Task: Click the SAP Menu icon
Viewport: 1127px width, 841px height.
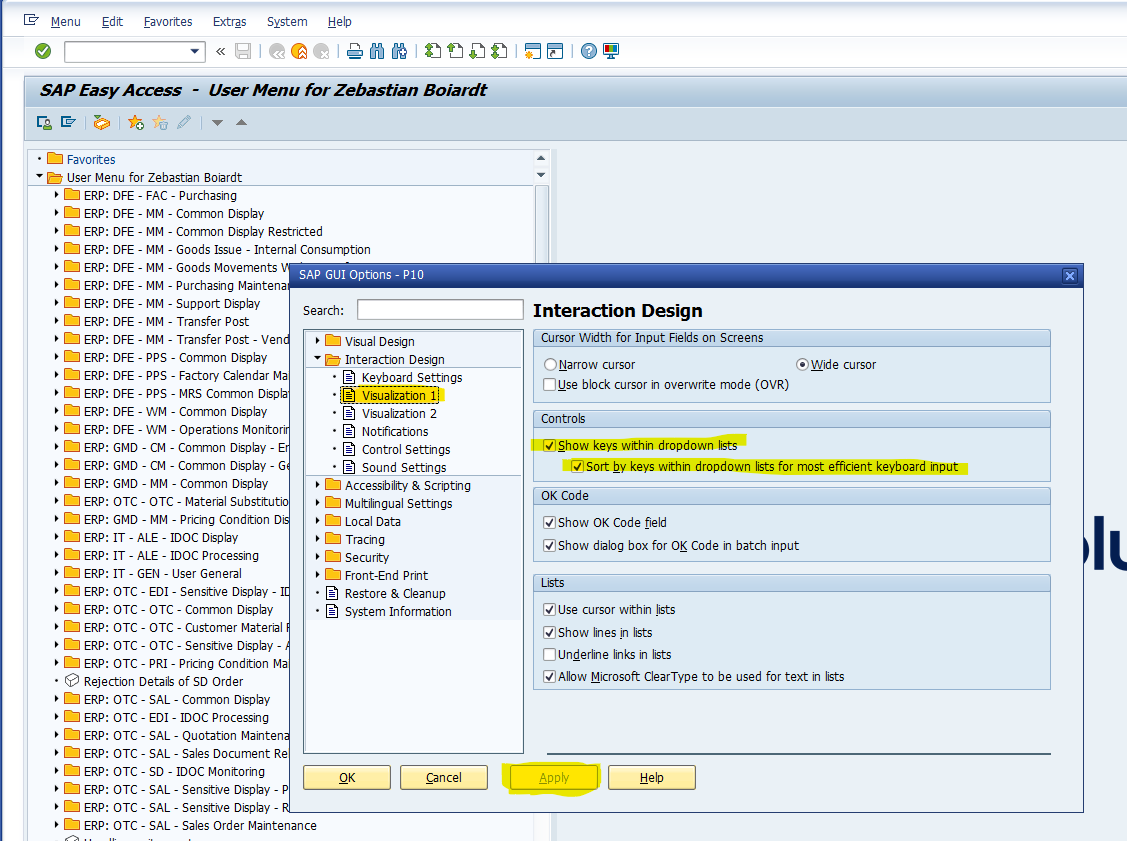Action: tap(68, 123)
